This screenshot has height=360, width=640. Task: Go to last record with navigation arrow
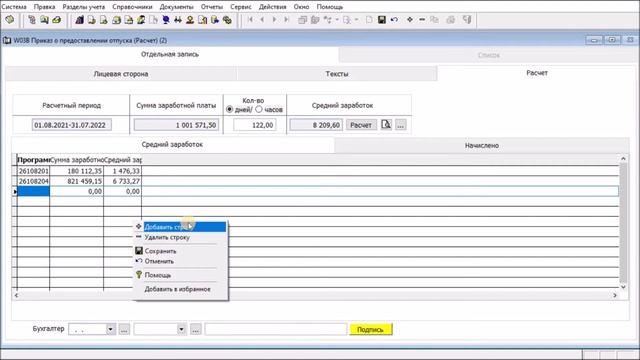(287, 20)
